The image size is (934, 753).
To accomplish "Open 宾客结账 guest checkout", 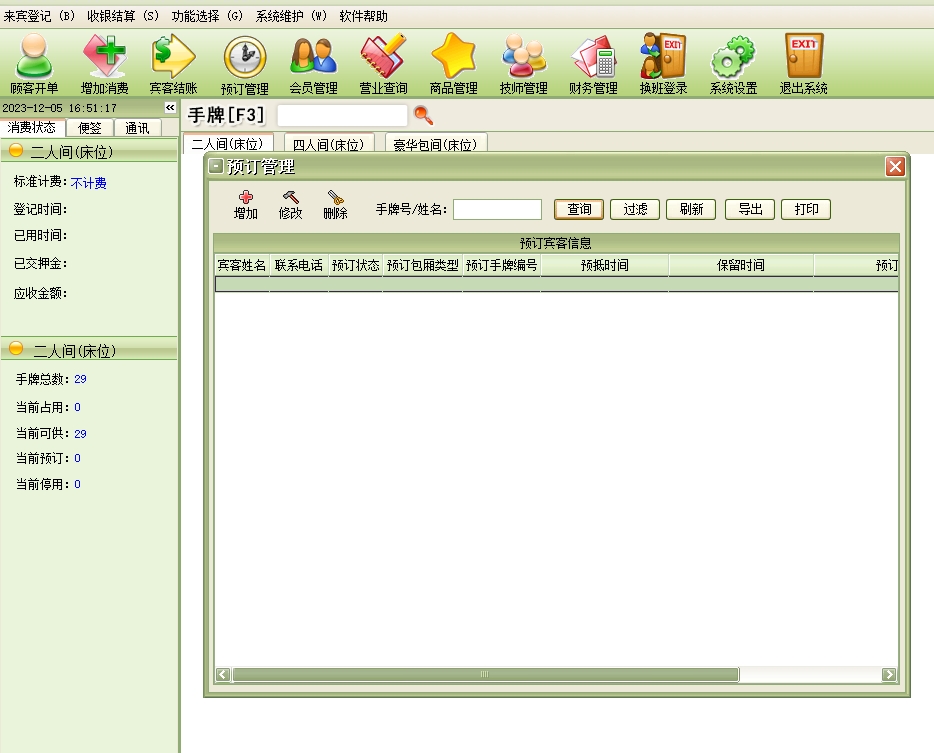I will [173, 64].
